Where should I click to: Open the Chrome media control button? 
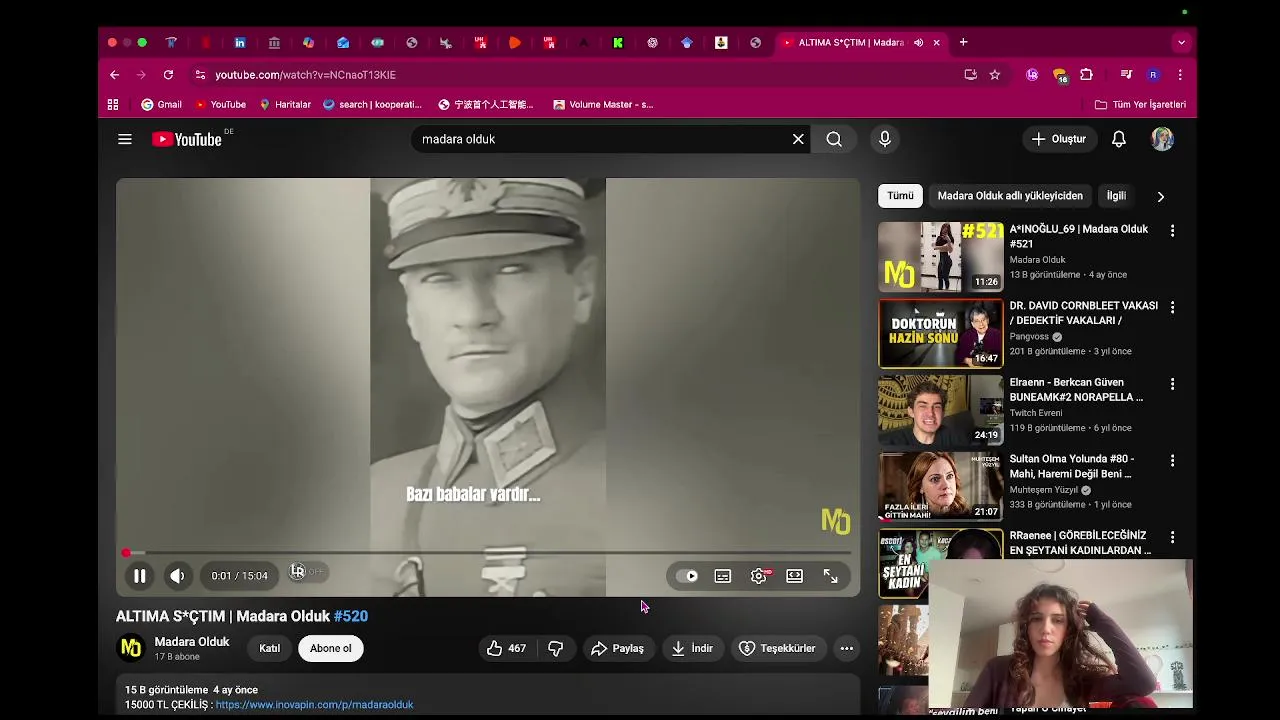(x=1126, y=75)
